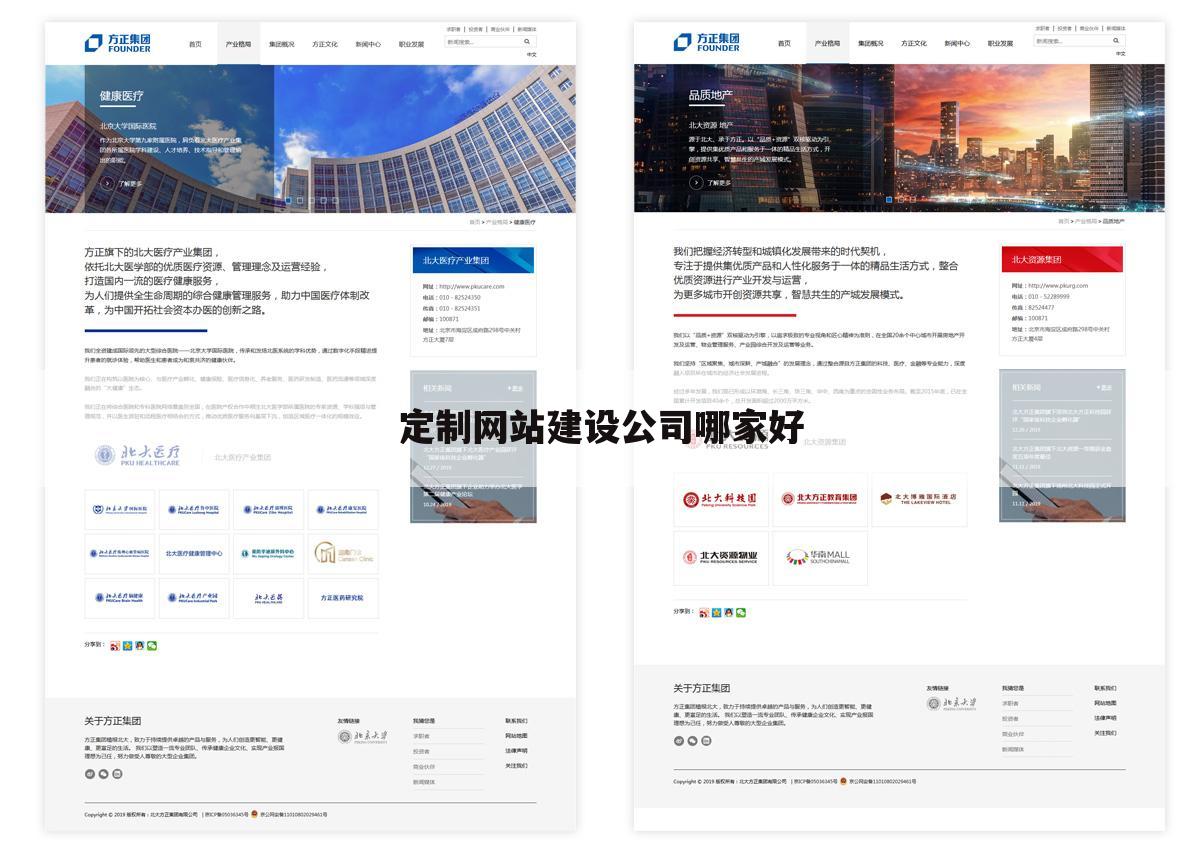Open the 北大方正教育集团 logo card
Viewport: 1200px width, 857px height.
pos(819,499)
